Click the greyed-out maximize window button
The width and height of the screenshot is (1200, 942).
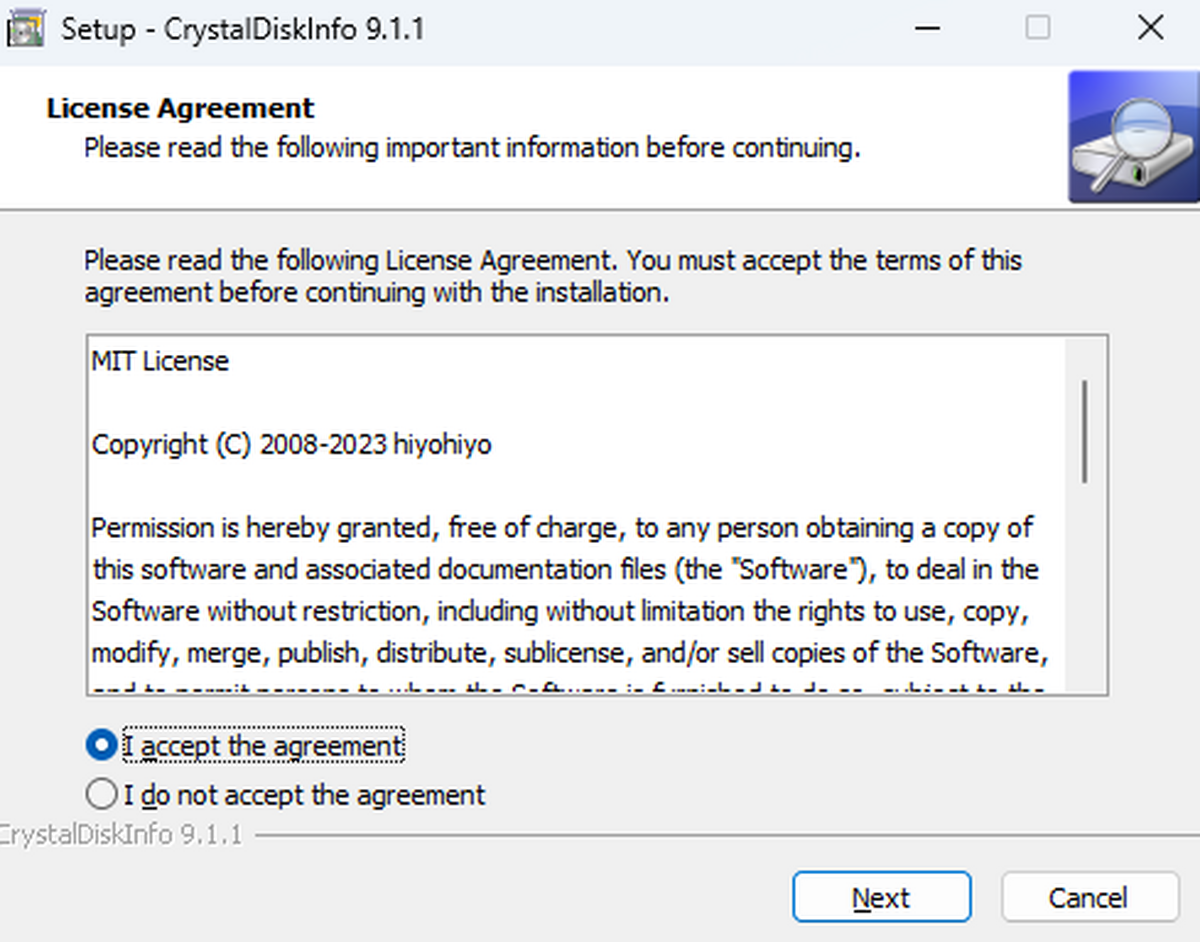point(1038,28)
